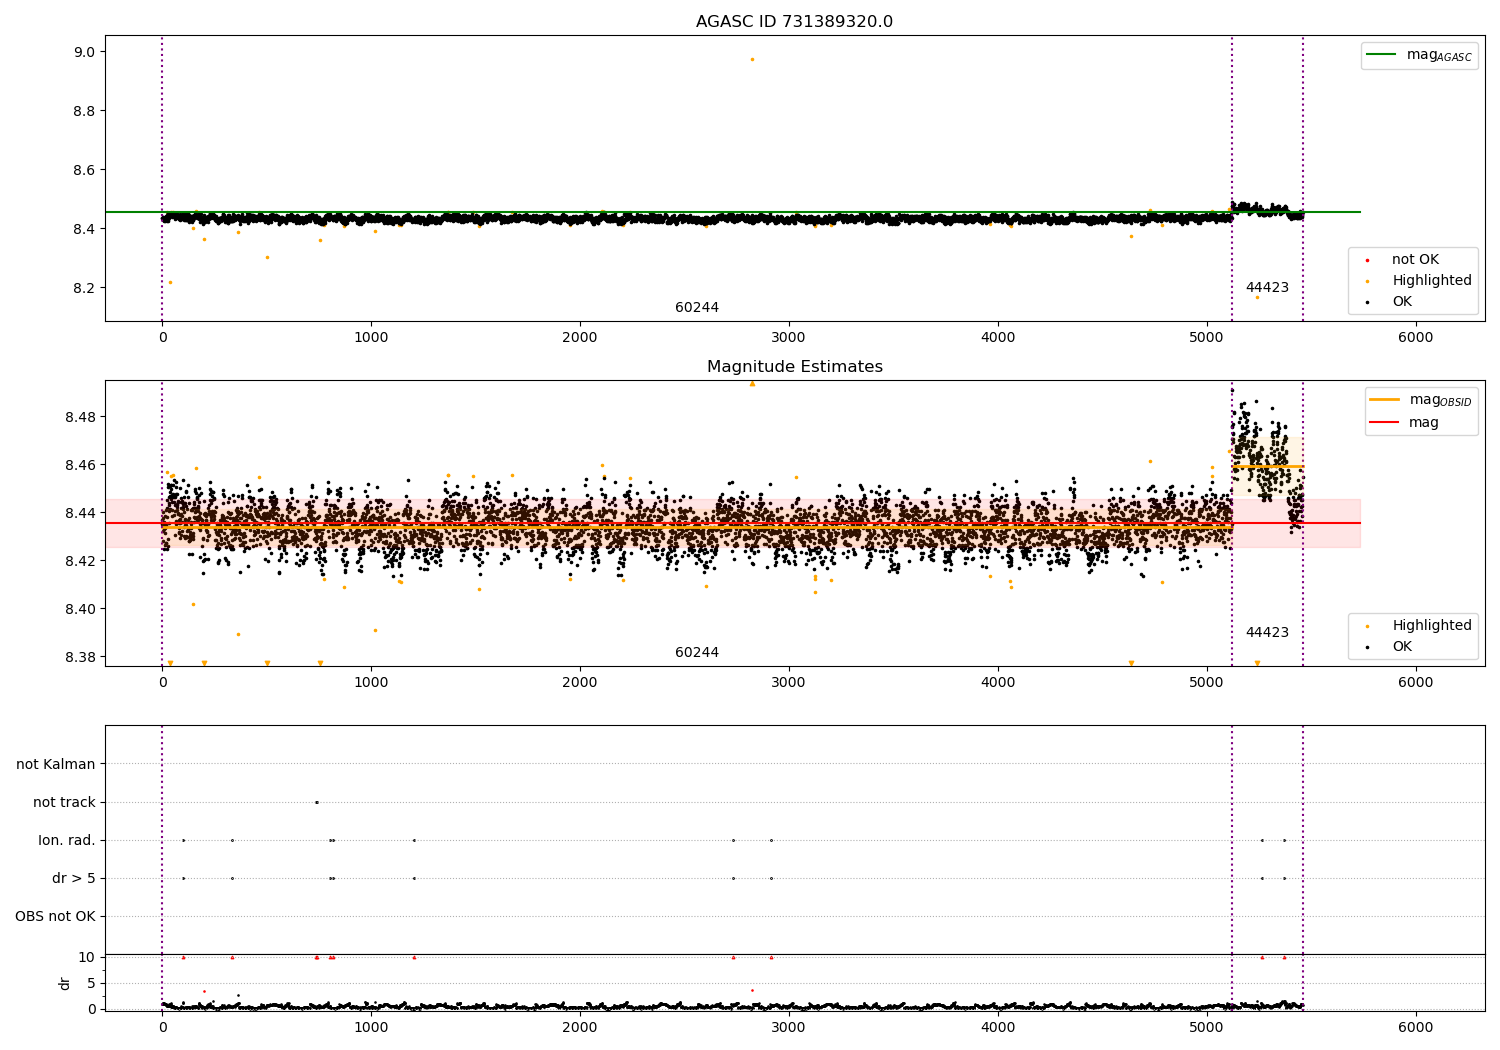Click the 6000 x-axis tick on bottom plot

[1415, 1027]
